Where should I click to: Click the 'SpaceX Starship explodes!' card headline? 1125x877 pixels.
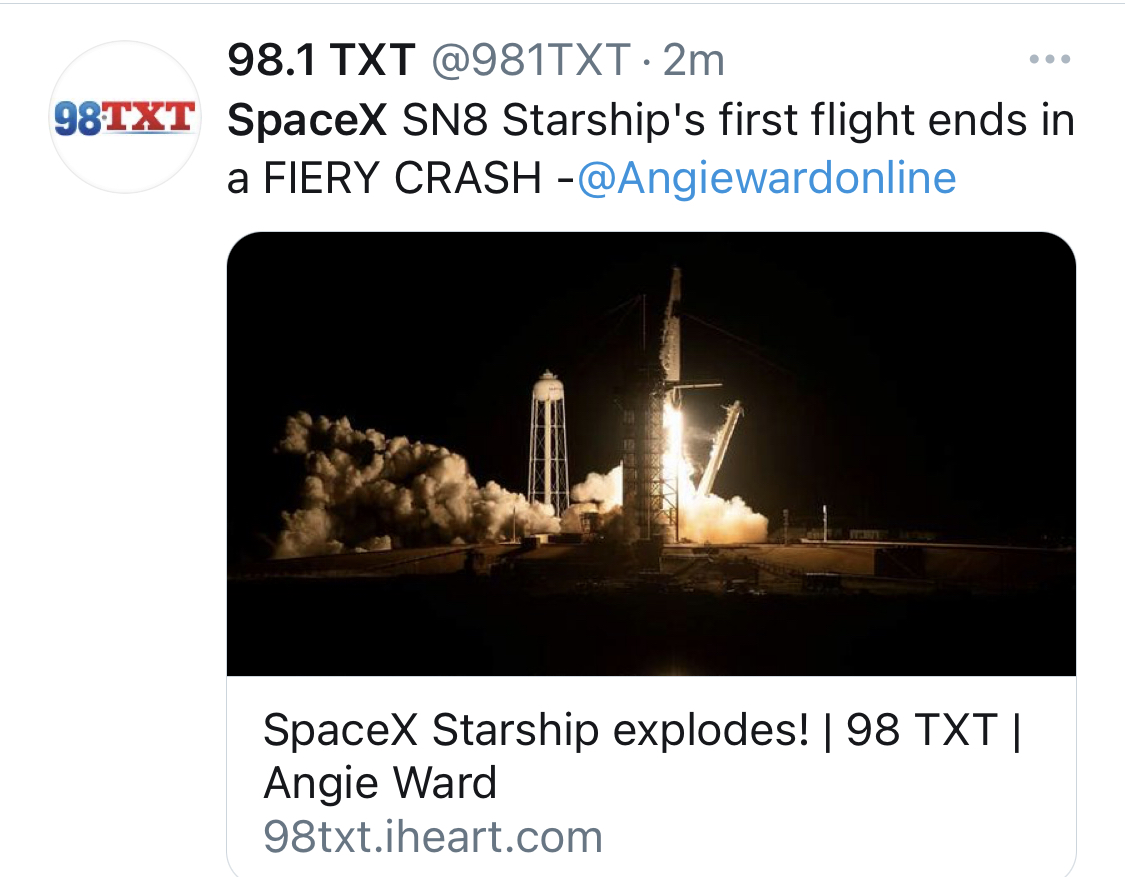536,730
